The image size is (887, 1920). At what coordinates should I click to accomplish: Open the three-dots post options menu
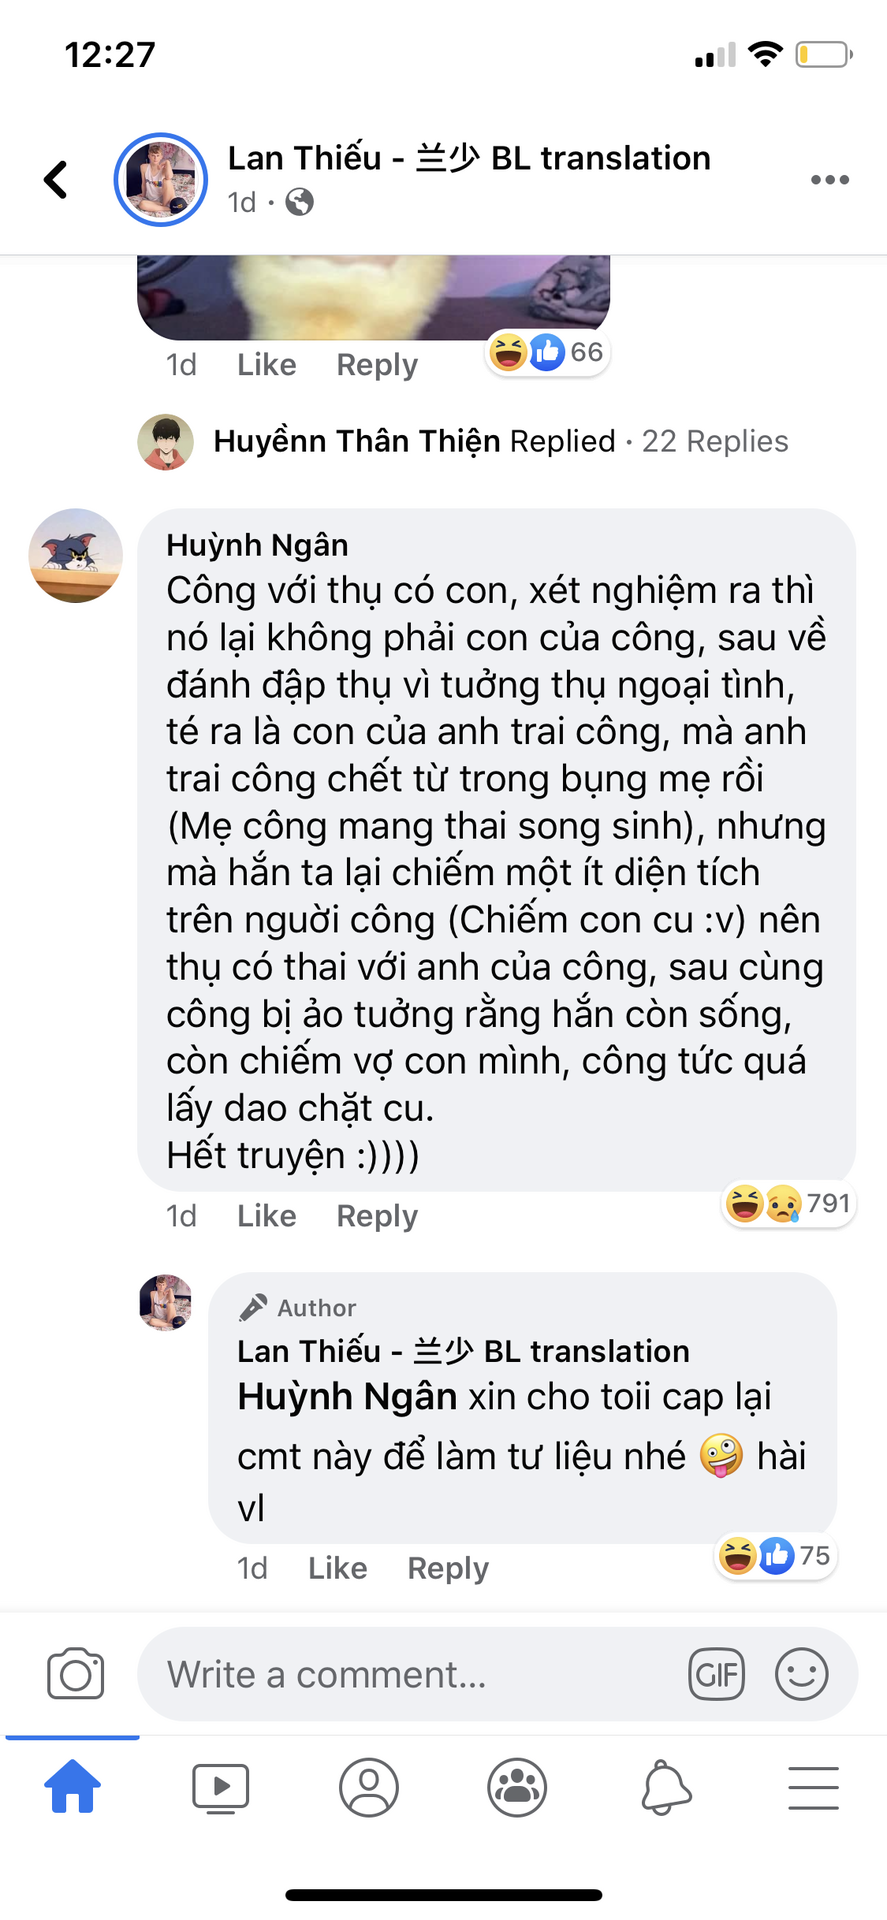pos(829,180)
